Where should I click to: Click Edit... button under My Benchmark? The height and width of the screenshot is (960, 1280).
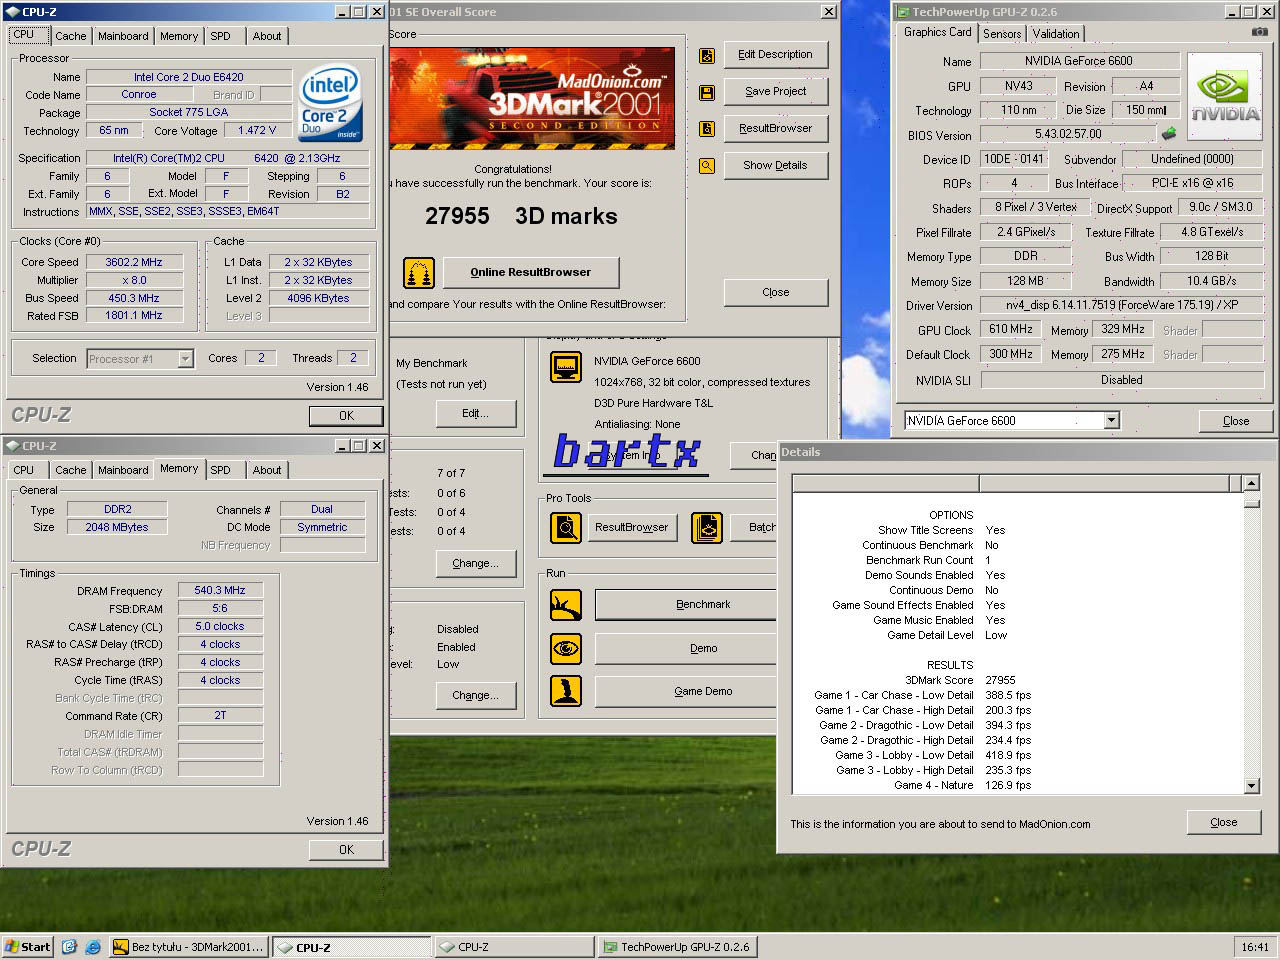coord(476,413)
